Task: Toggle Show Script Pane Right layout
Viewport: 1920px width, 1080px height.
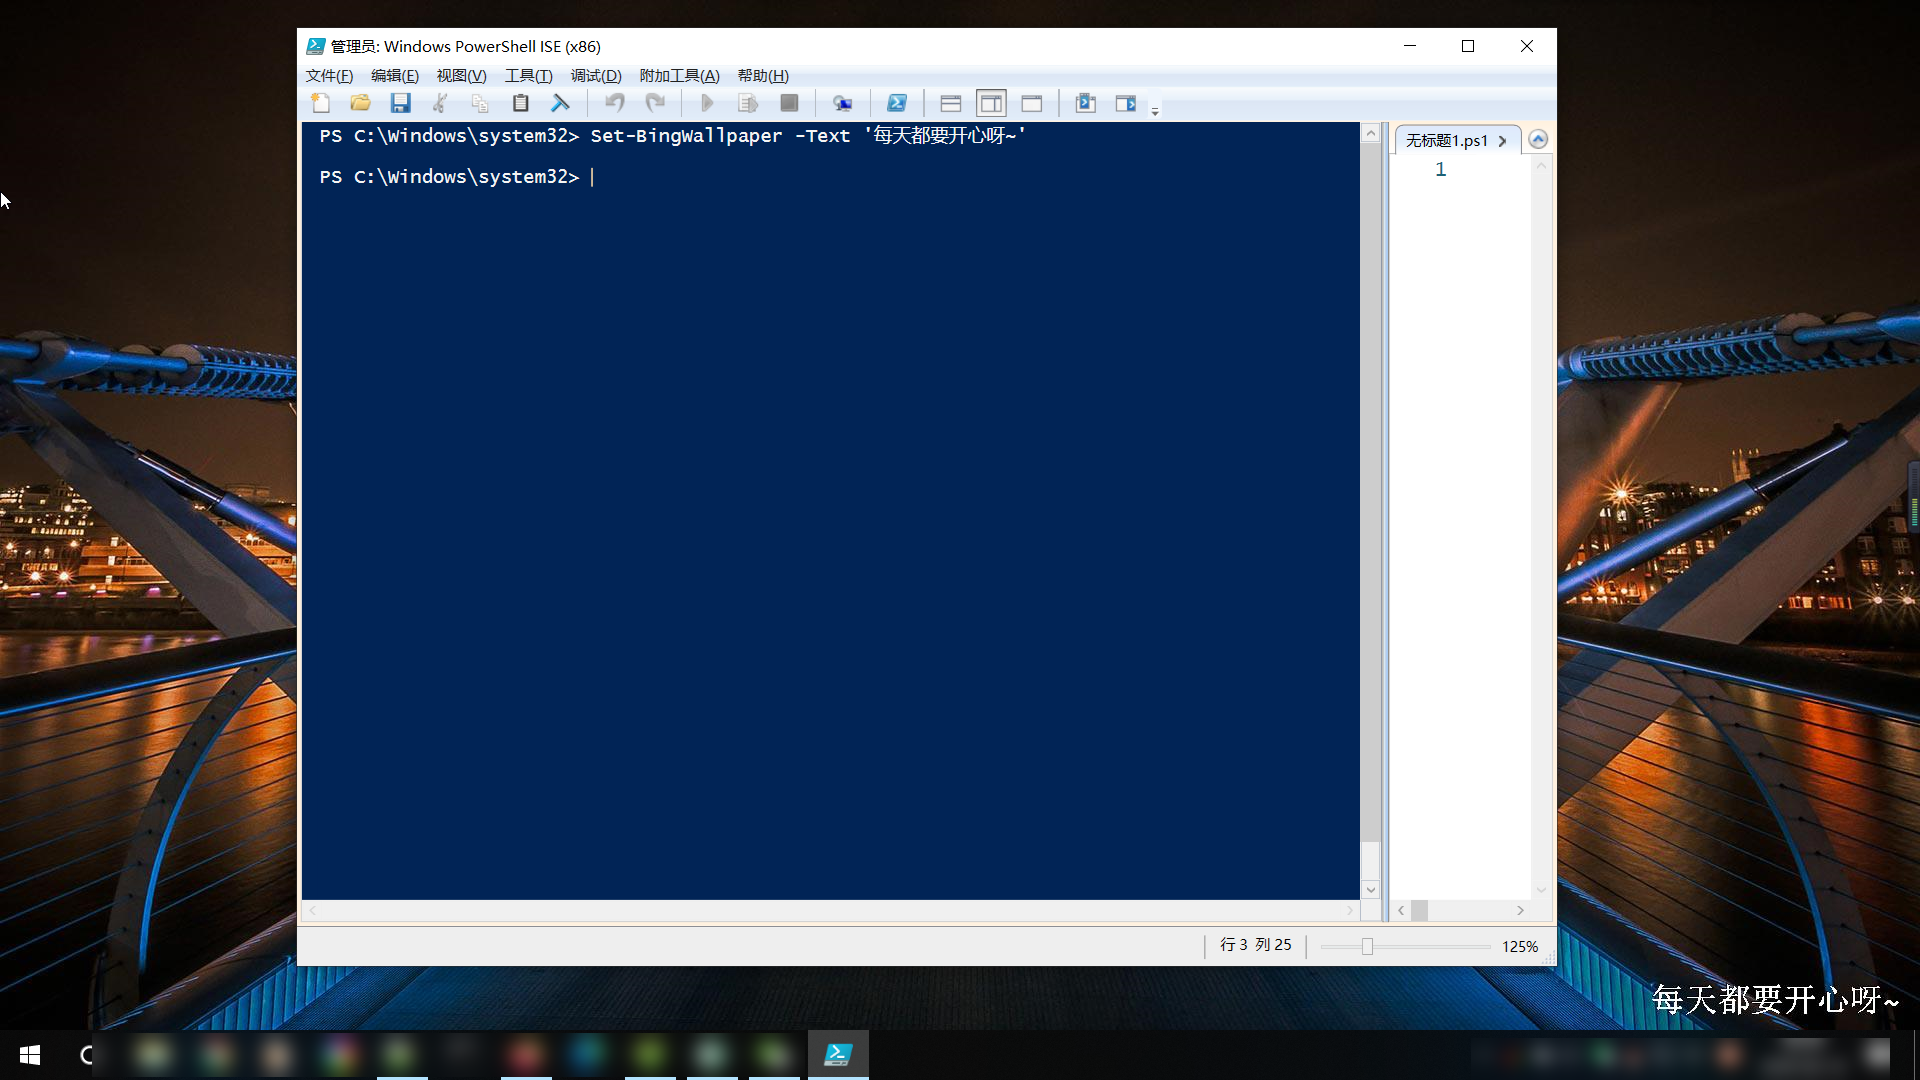Action: tap(991, 103)
